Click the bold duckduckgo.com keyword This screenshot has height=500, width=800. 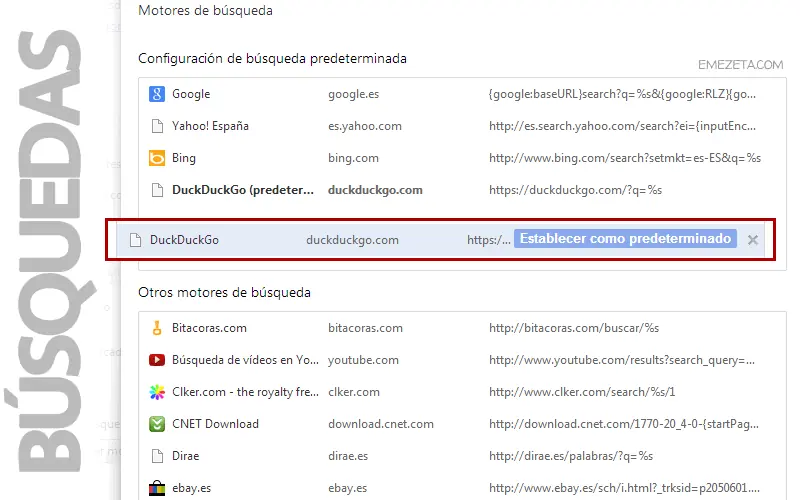tap(375, 190)
